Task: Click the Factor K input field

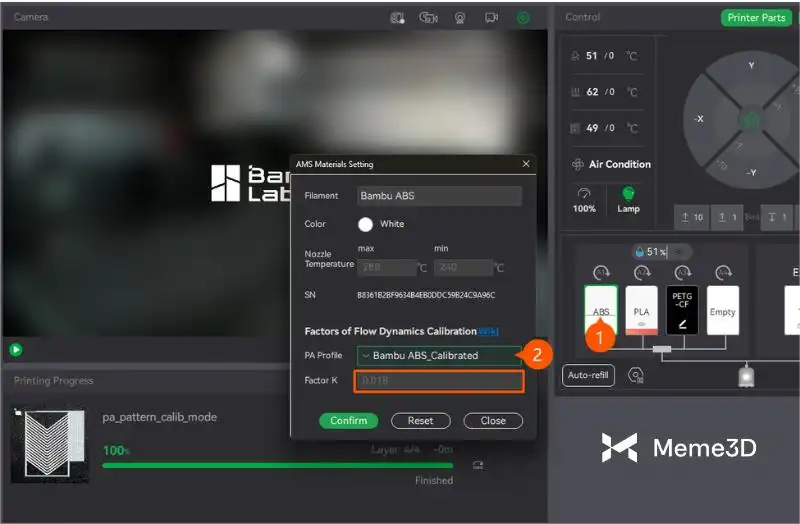Action: [439, 381]
